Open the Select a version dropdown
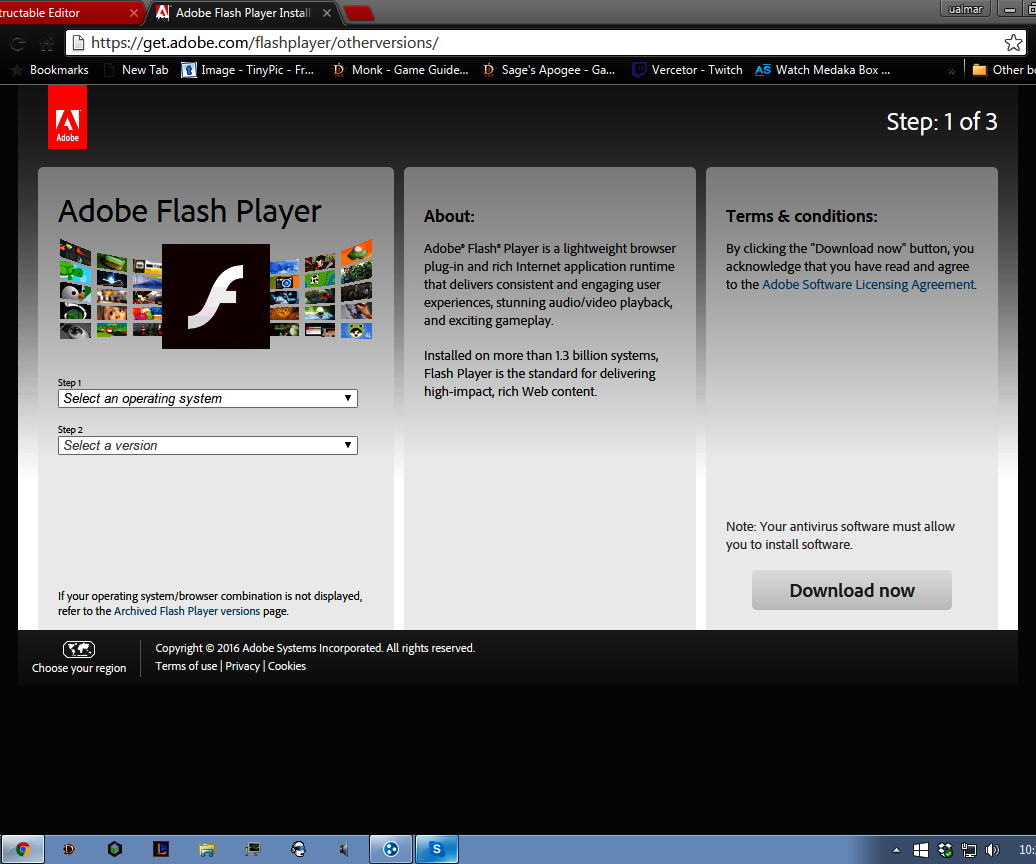1036x864 pixels. [x=207, y=445]
